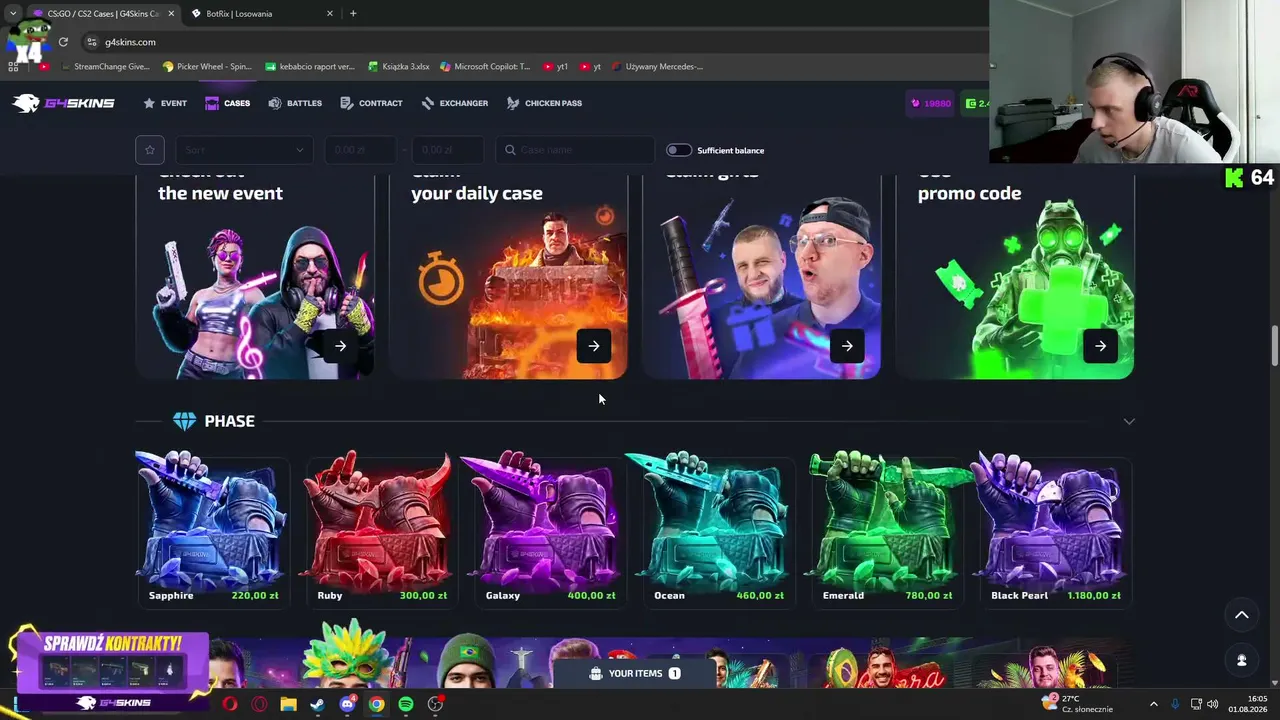The width and height of the screenshot is (1280, 720).
Task: Open the Książka 3.xlsx bookmark
Action: click(399, 67)
